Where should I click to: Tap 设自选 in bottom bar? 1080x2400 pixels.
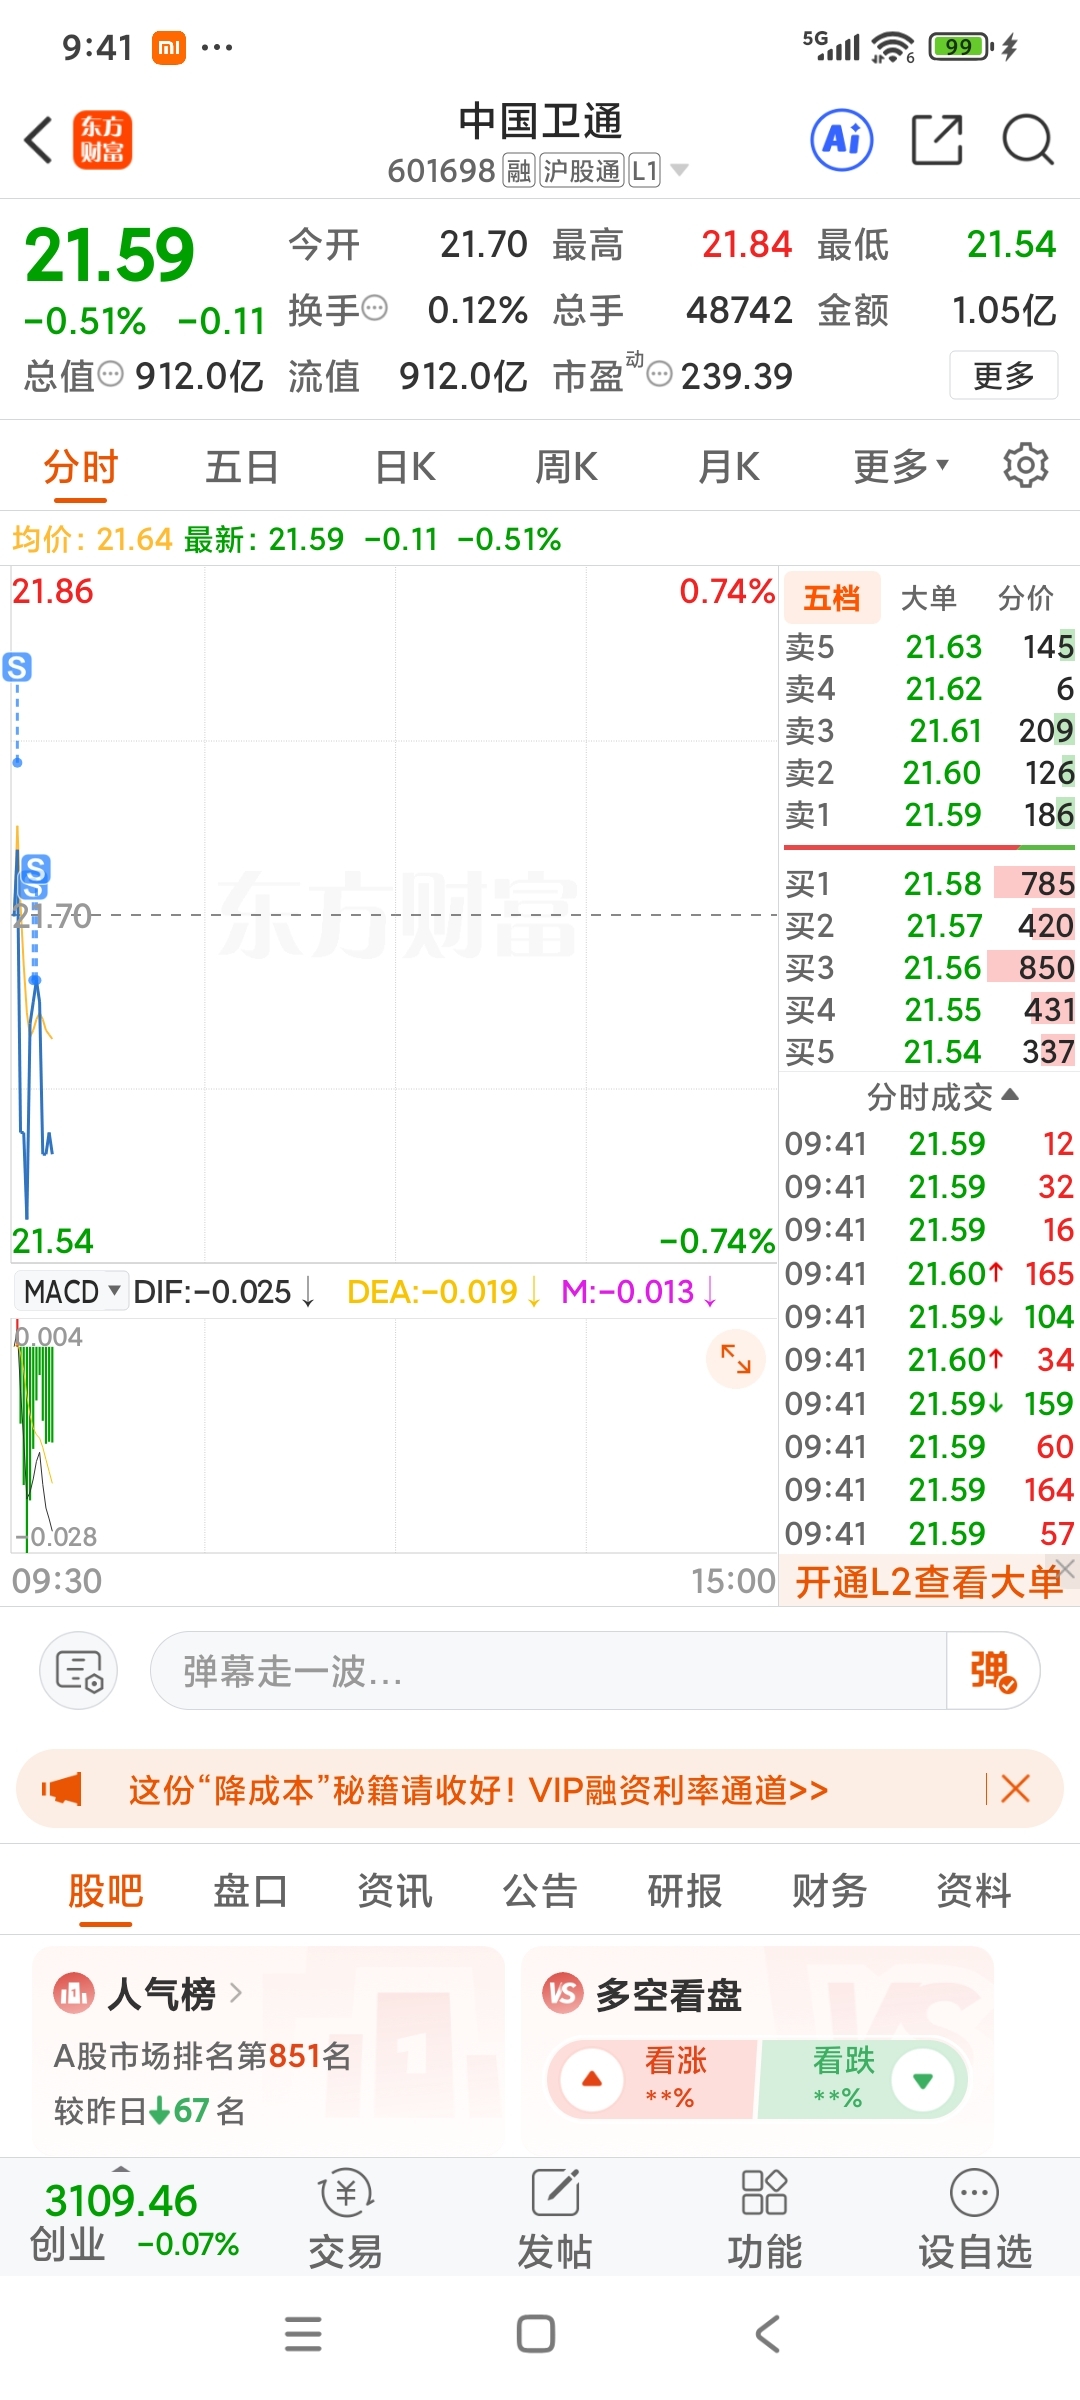[x=975, y=2219]
